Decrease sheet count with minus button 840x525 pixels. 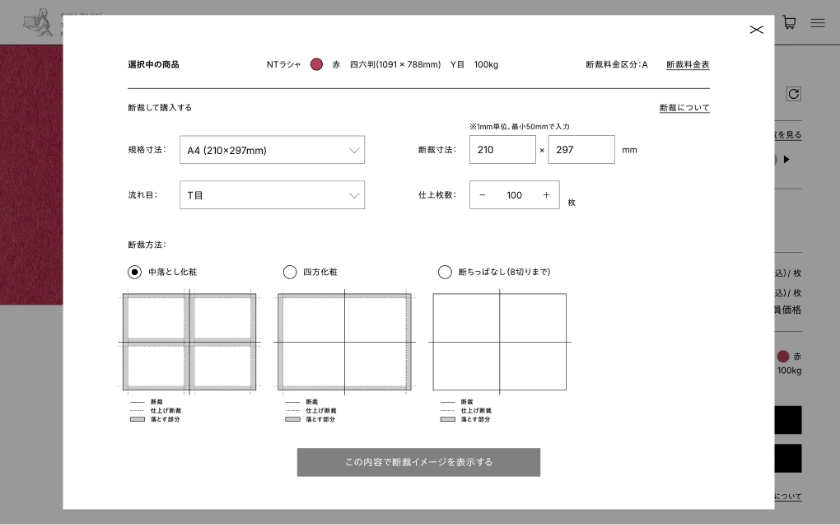click(482, 195)
